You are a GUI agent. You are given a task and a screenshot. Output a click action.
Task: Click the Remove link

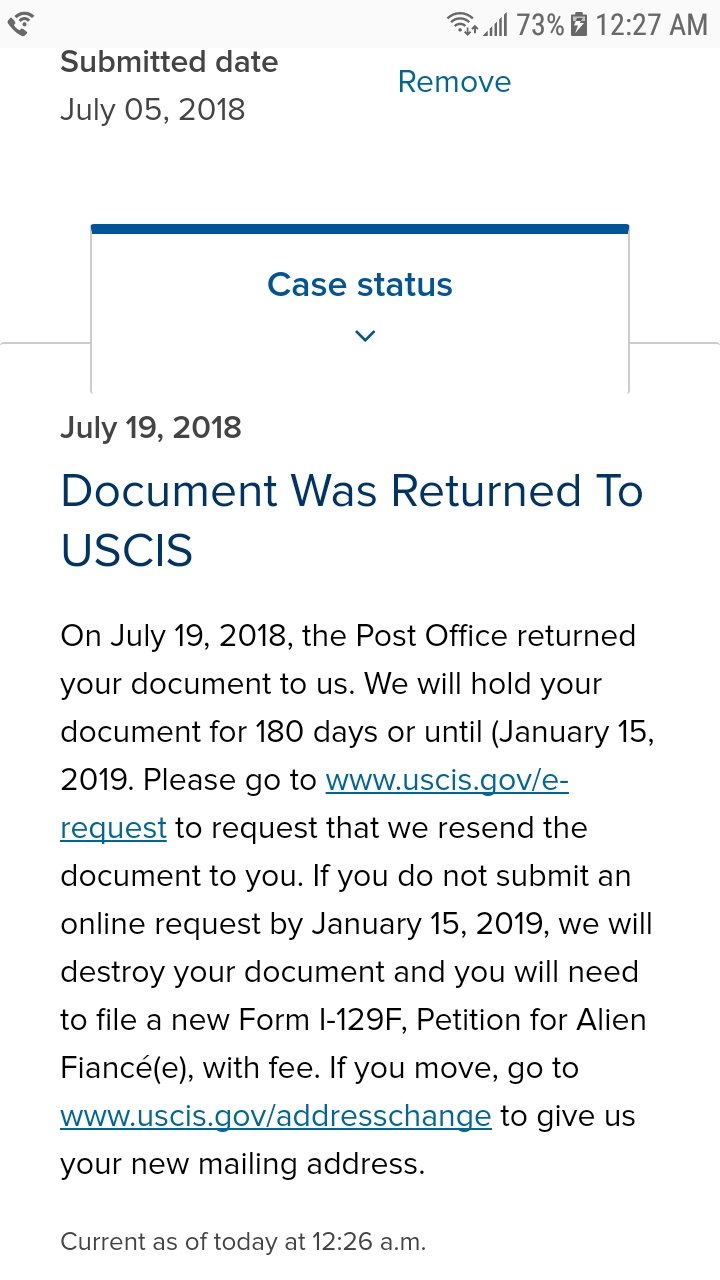(454, 82)
